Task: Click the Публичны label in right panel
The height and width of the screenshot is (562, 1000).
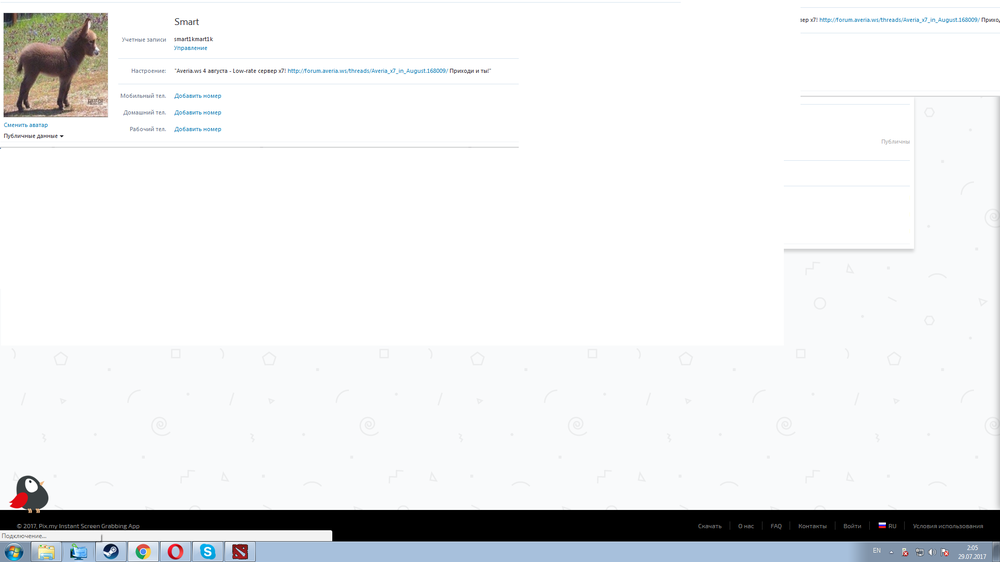Action: (895, 142)
